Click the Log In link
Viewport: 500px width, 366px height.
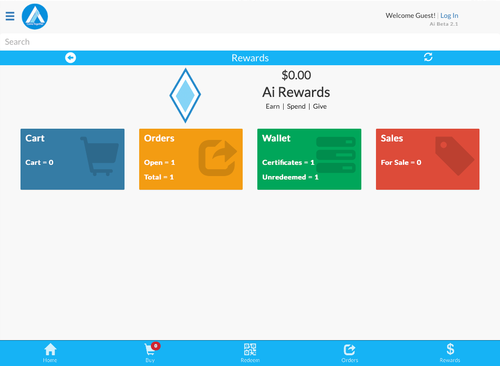tap(449, 16)
